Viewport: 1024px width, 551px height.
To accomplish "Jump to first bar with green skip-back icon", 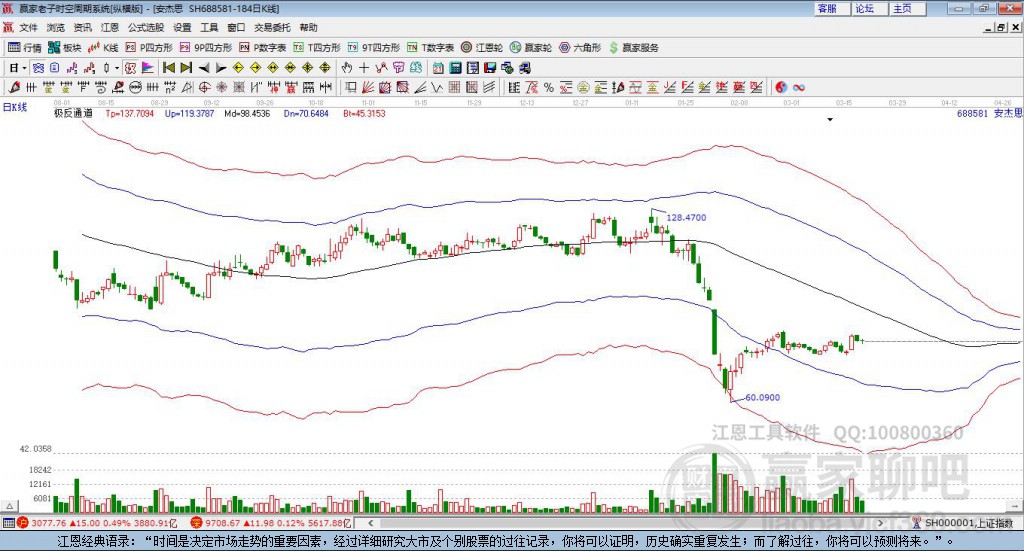I will click(169, 67).
